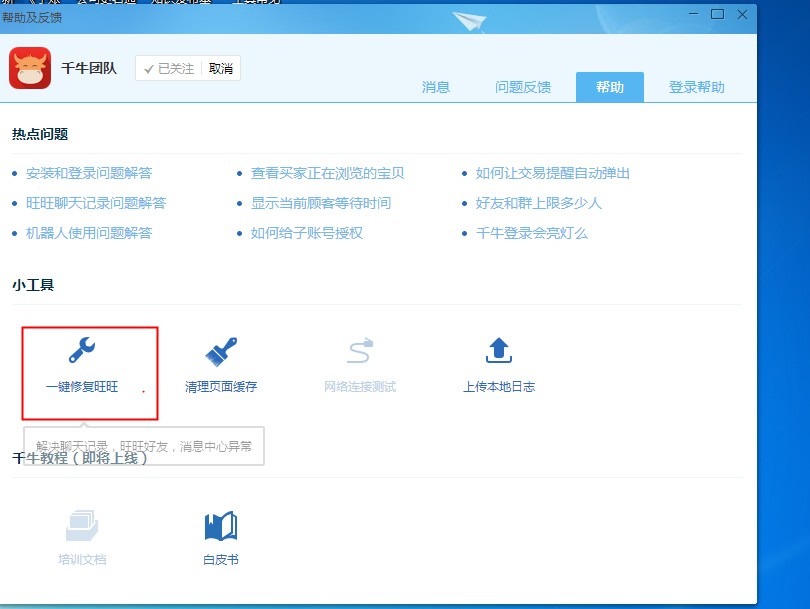The height and width of the screenshot is (609, 810).
Task: Open the 查看买家正在浏览的宝贝 link
Action: pyautogui.click(x=328, y=173)
